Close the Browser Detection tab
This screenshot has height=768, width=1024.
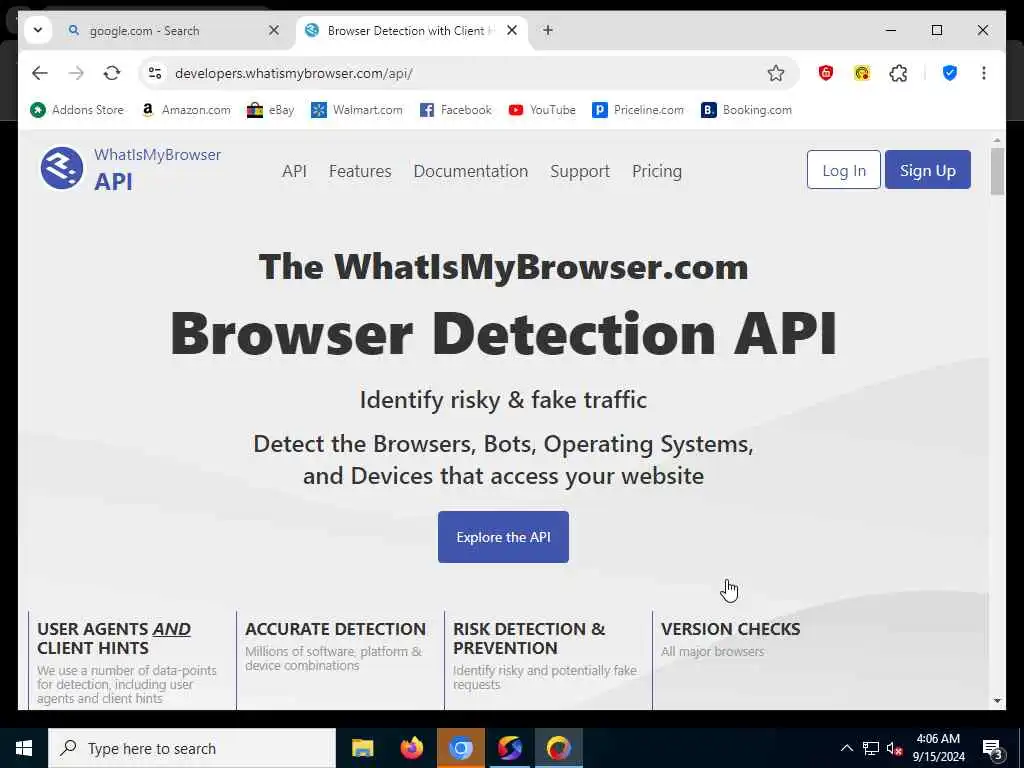pyautogui.click(x=513, y=30)
